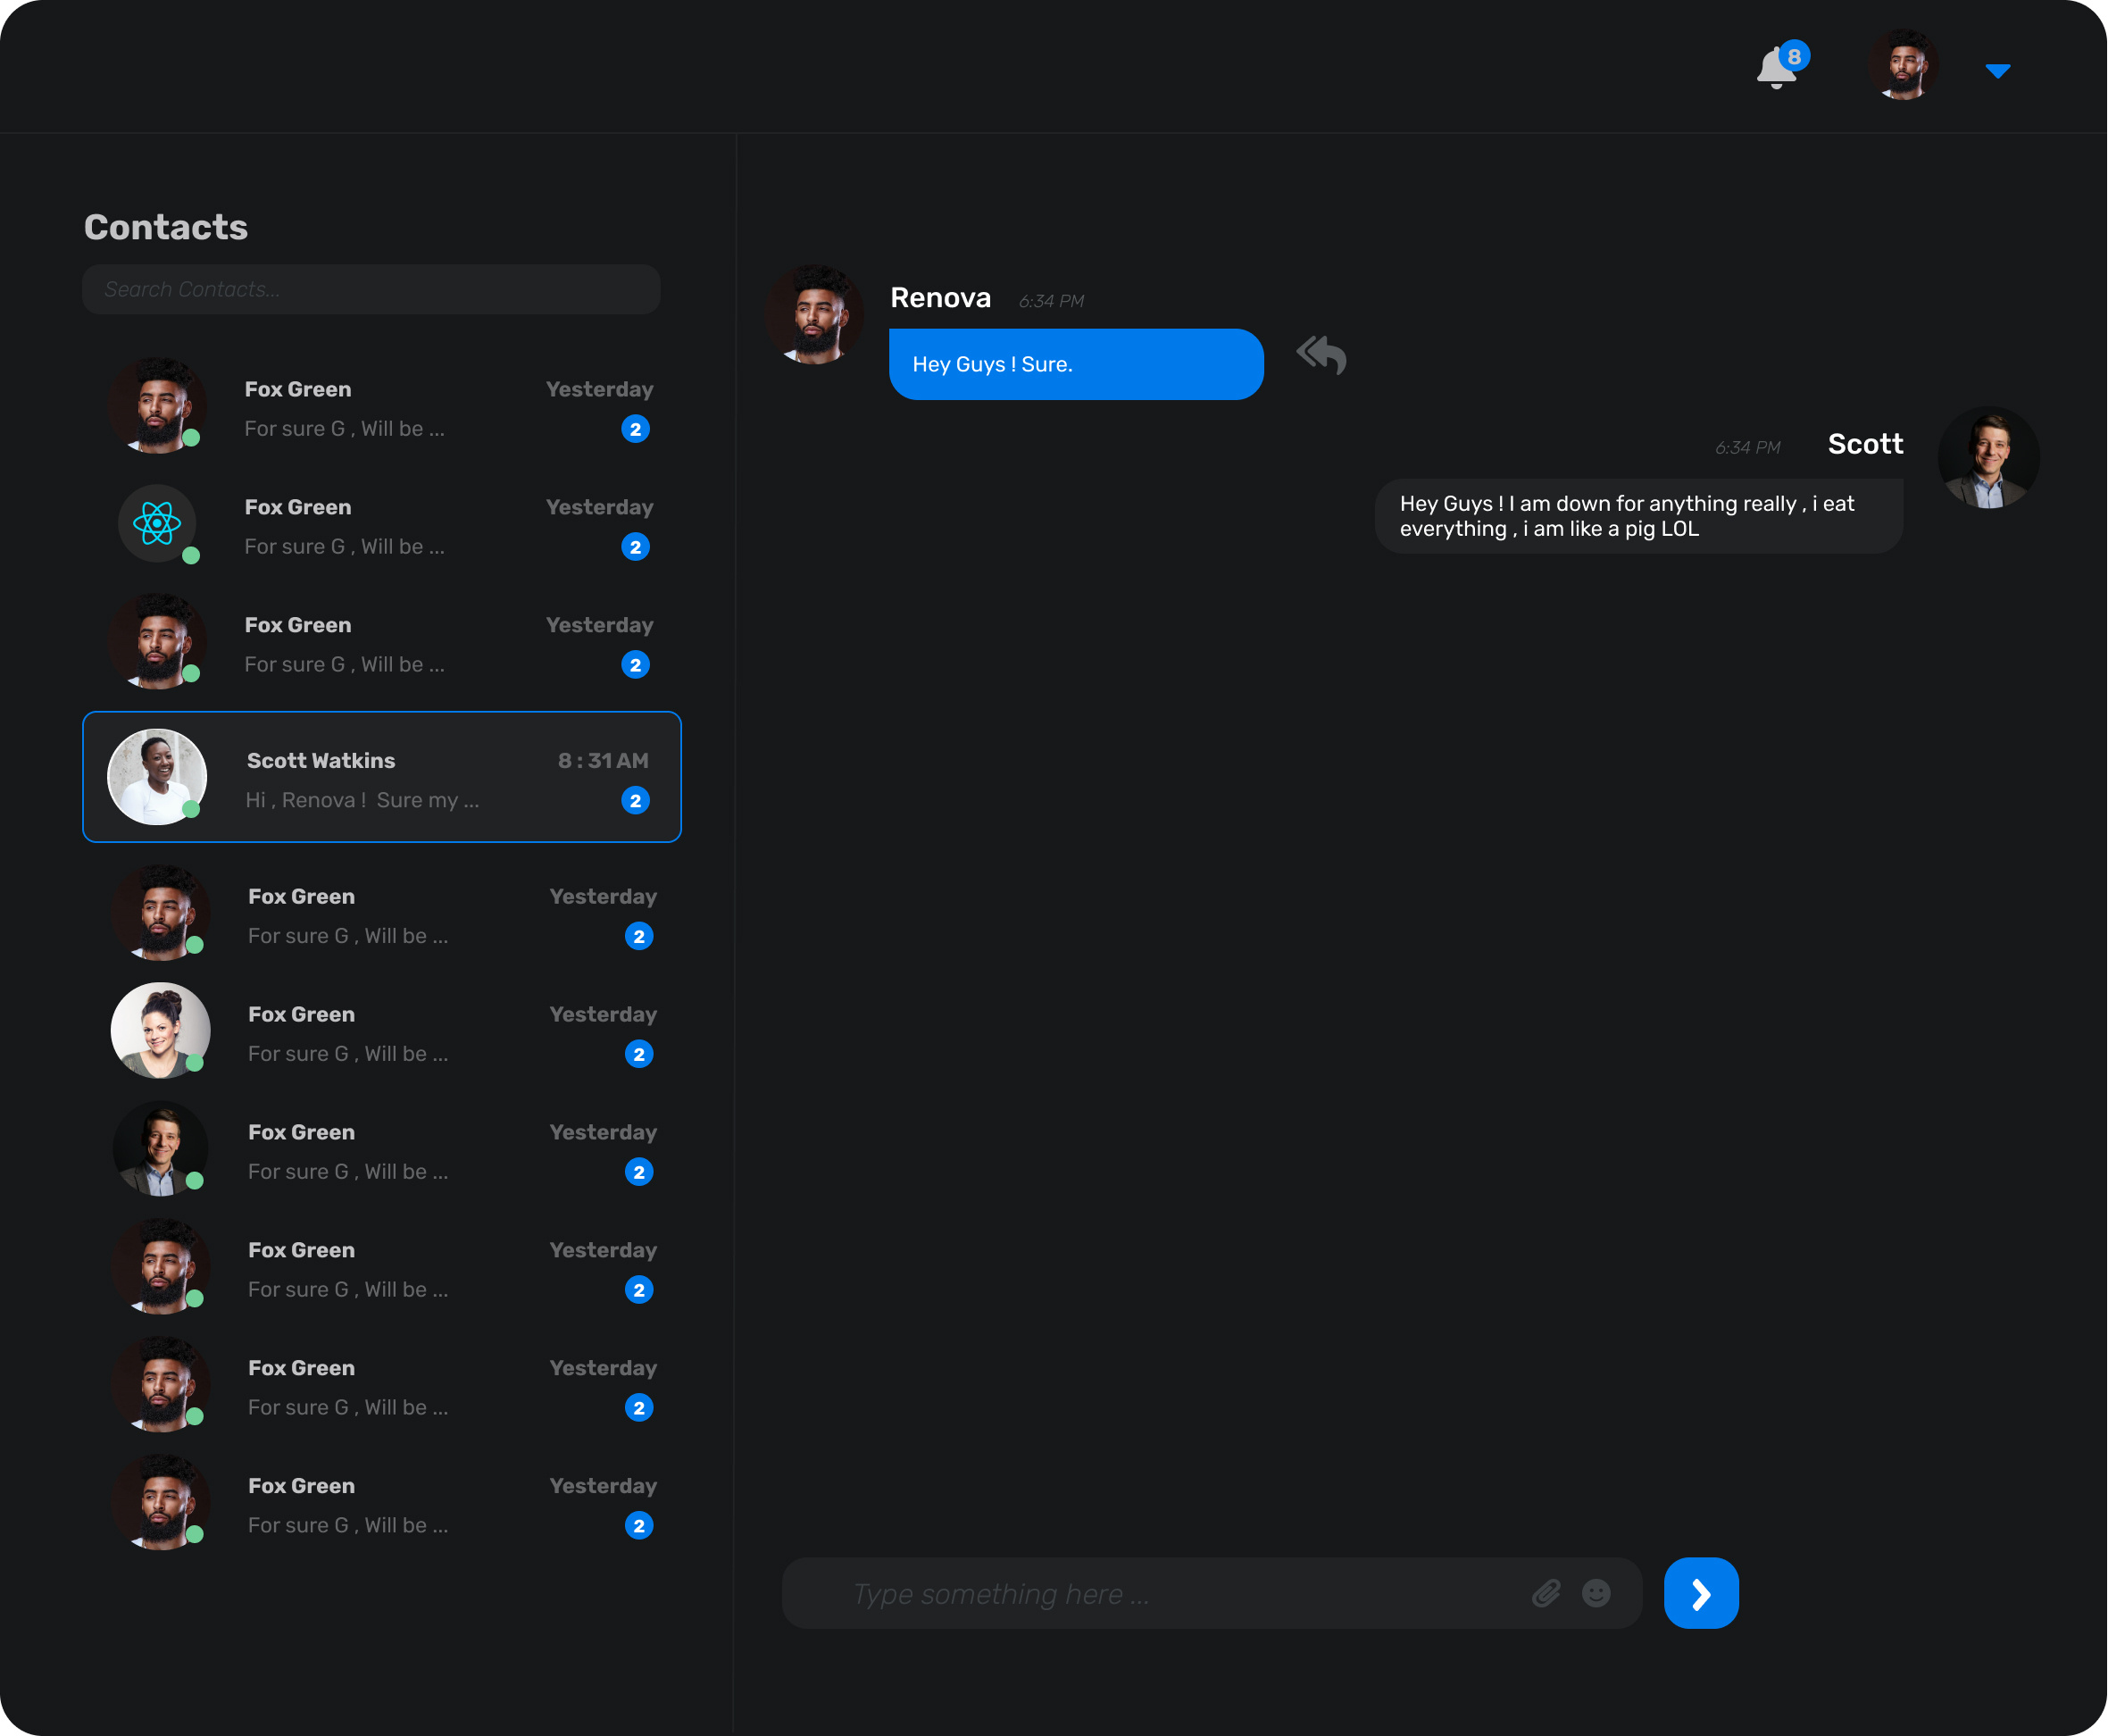This screenshot has width=2108, height=1736.
Task: Click the Contacts heading
Action: 166,227
